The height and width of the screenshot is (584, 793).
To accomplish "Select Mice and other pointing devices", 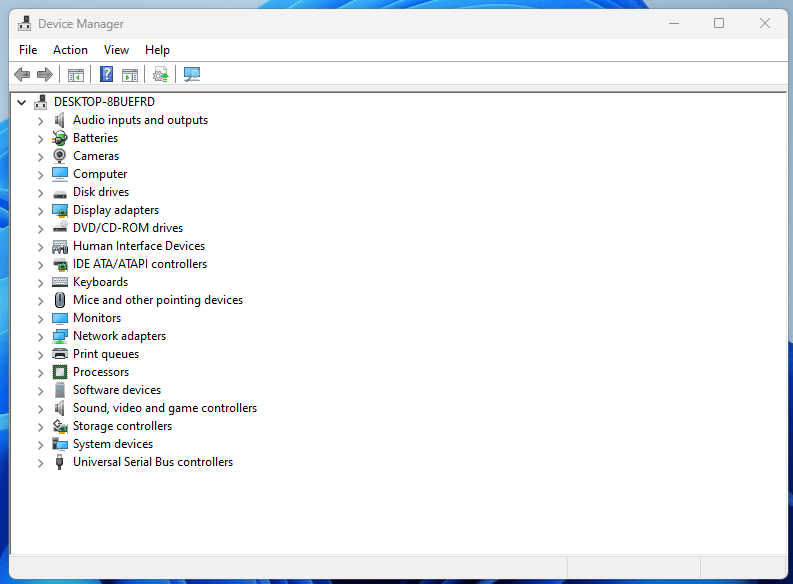I will [x=157, y=300].
